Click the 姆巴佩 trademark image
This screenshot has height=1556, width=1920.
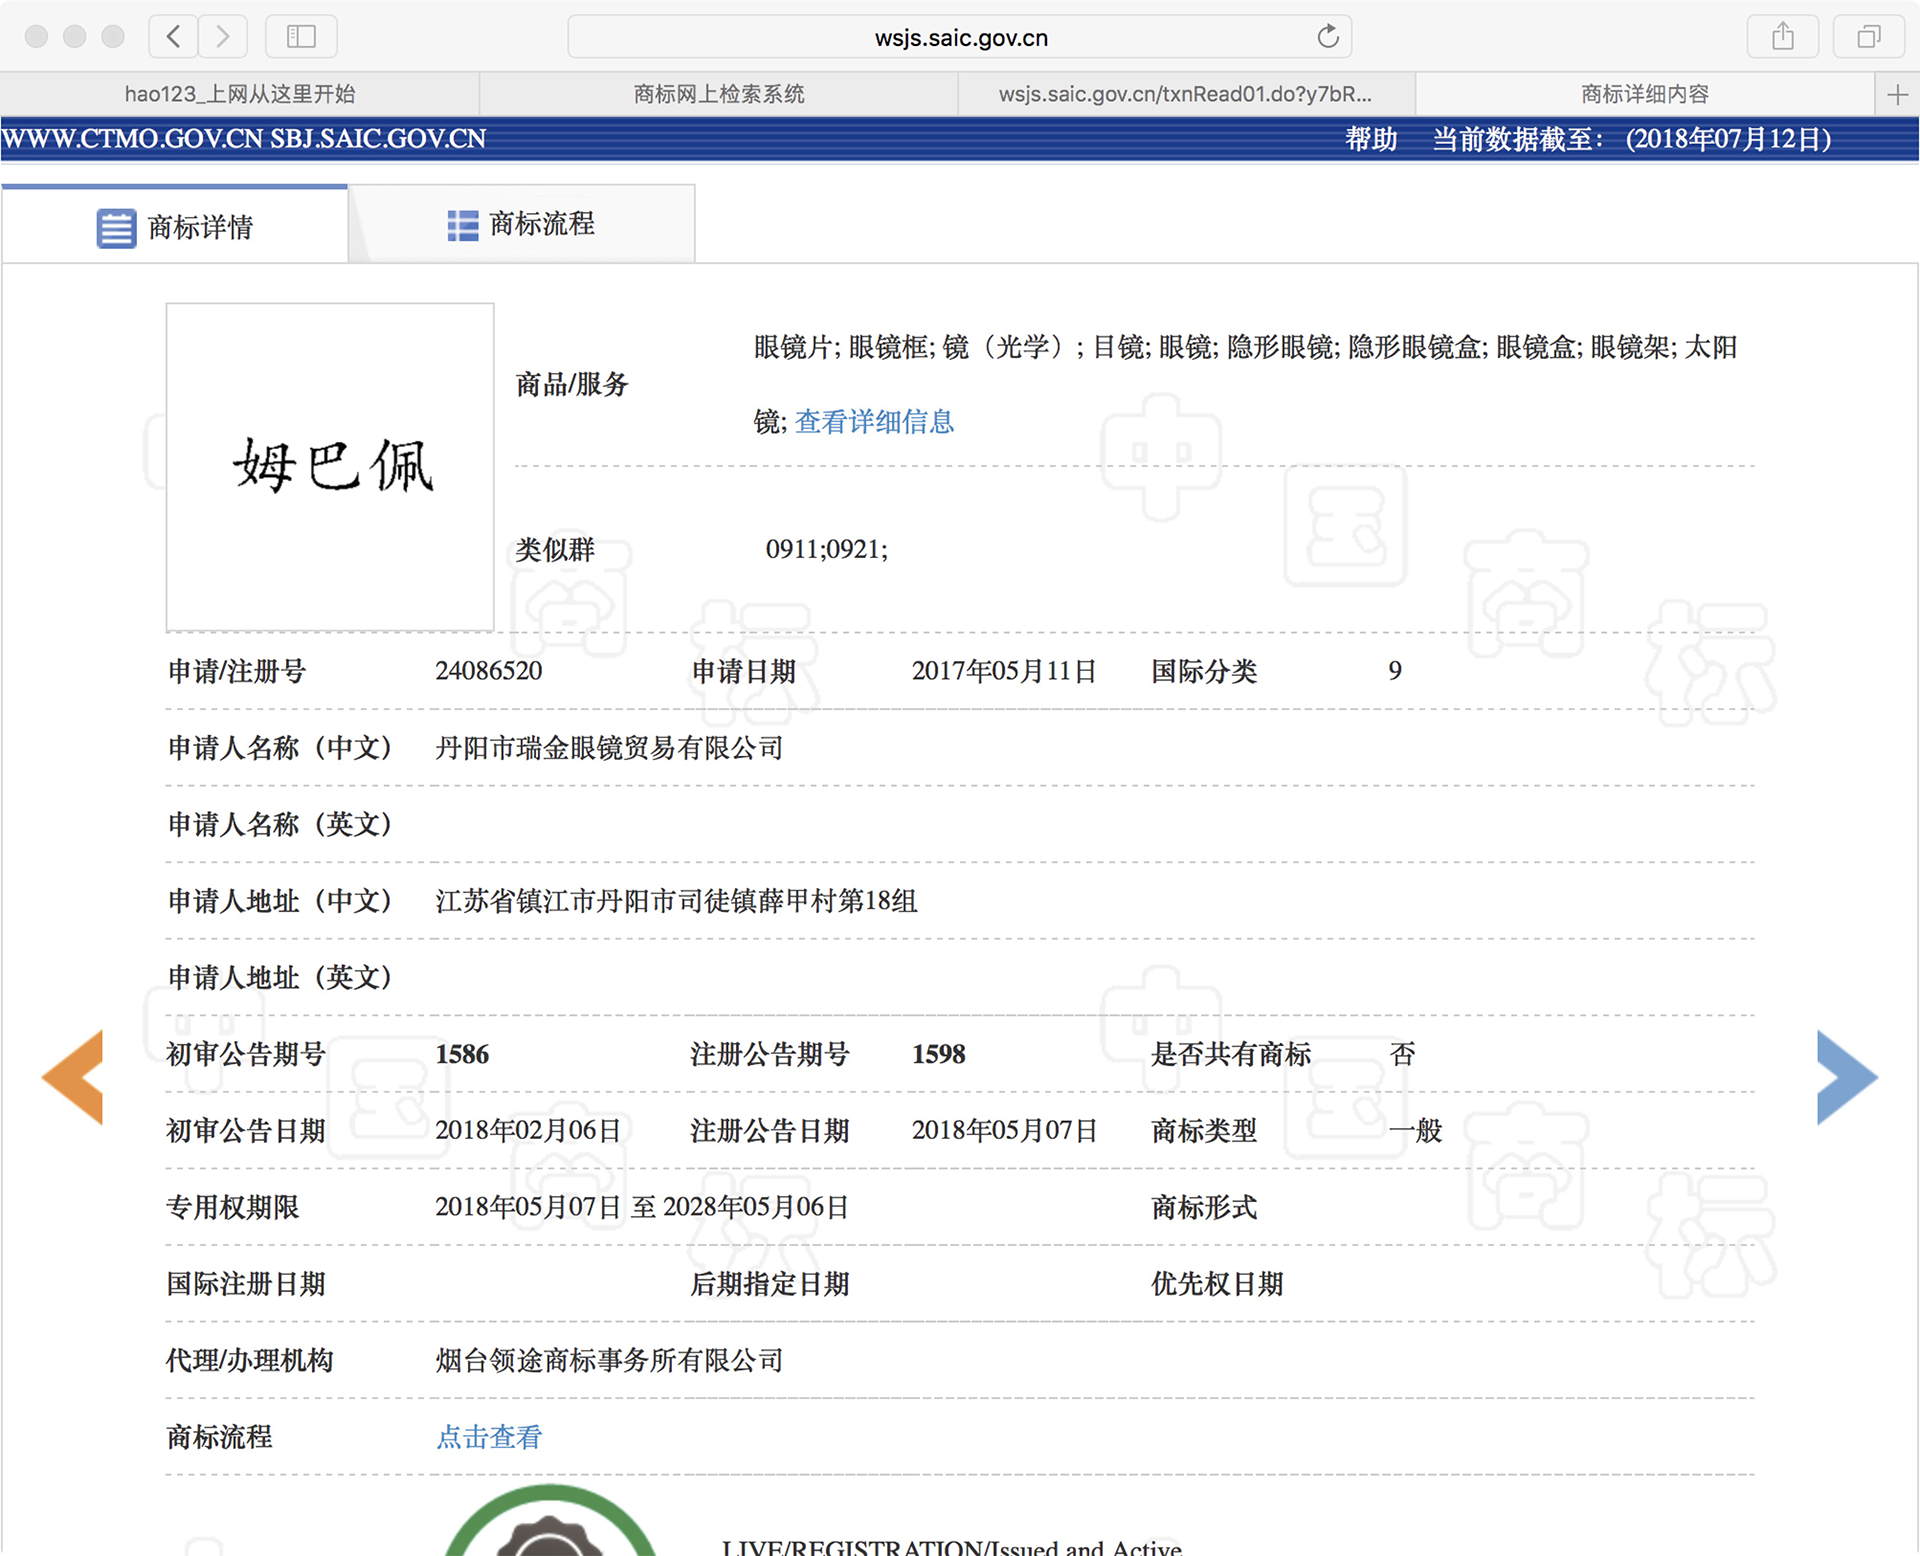tap(330, 467)
